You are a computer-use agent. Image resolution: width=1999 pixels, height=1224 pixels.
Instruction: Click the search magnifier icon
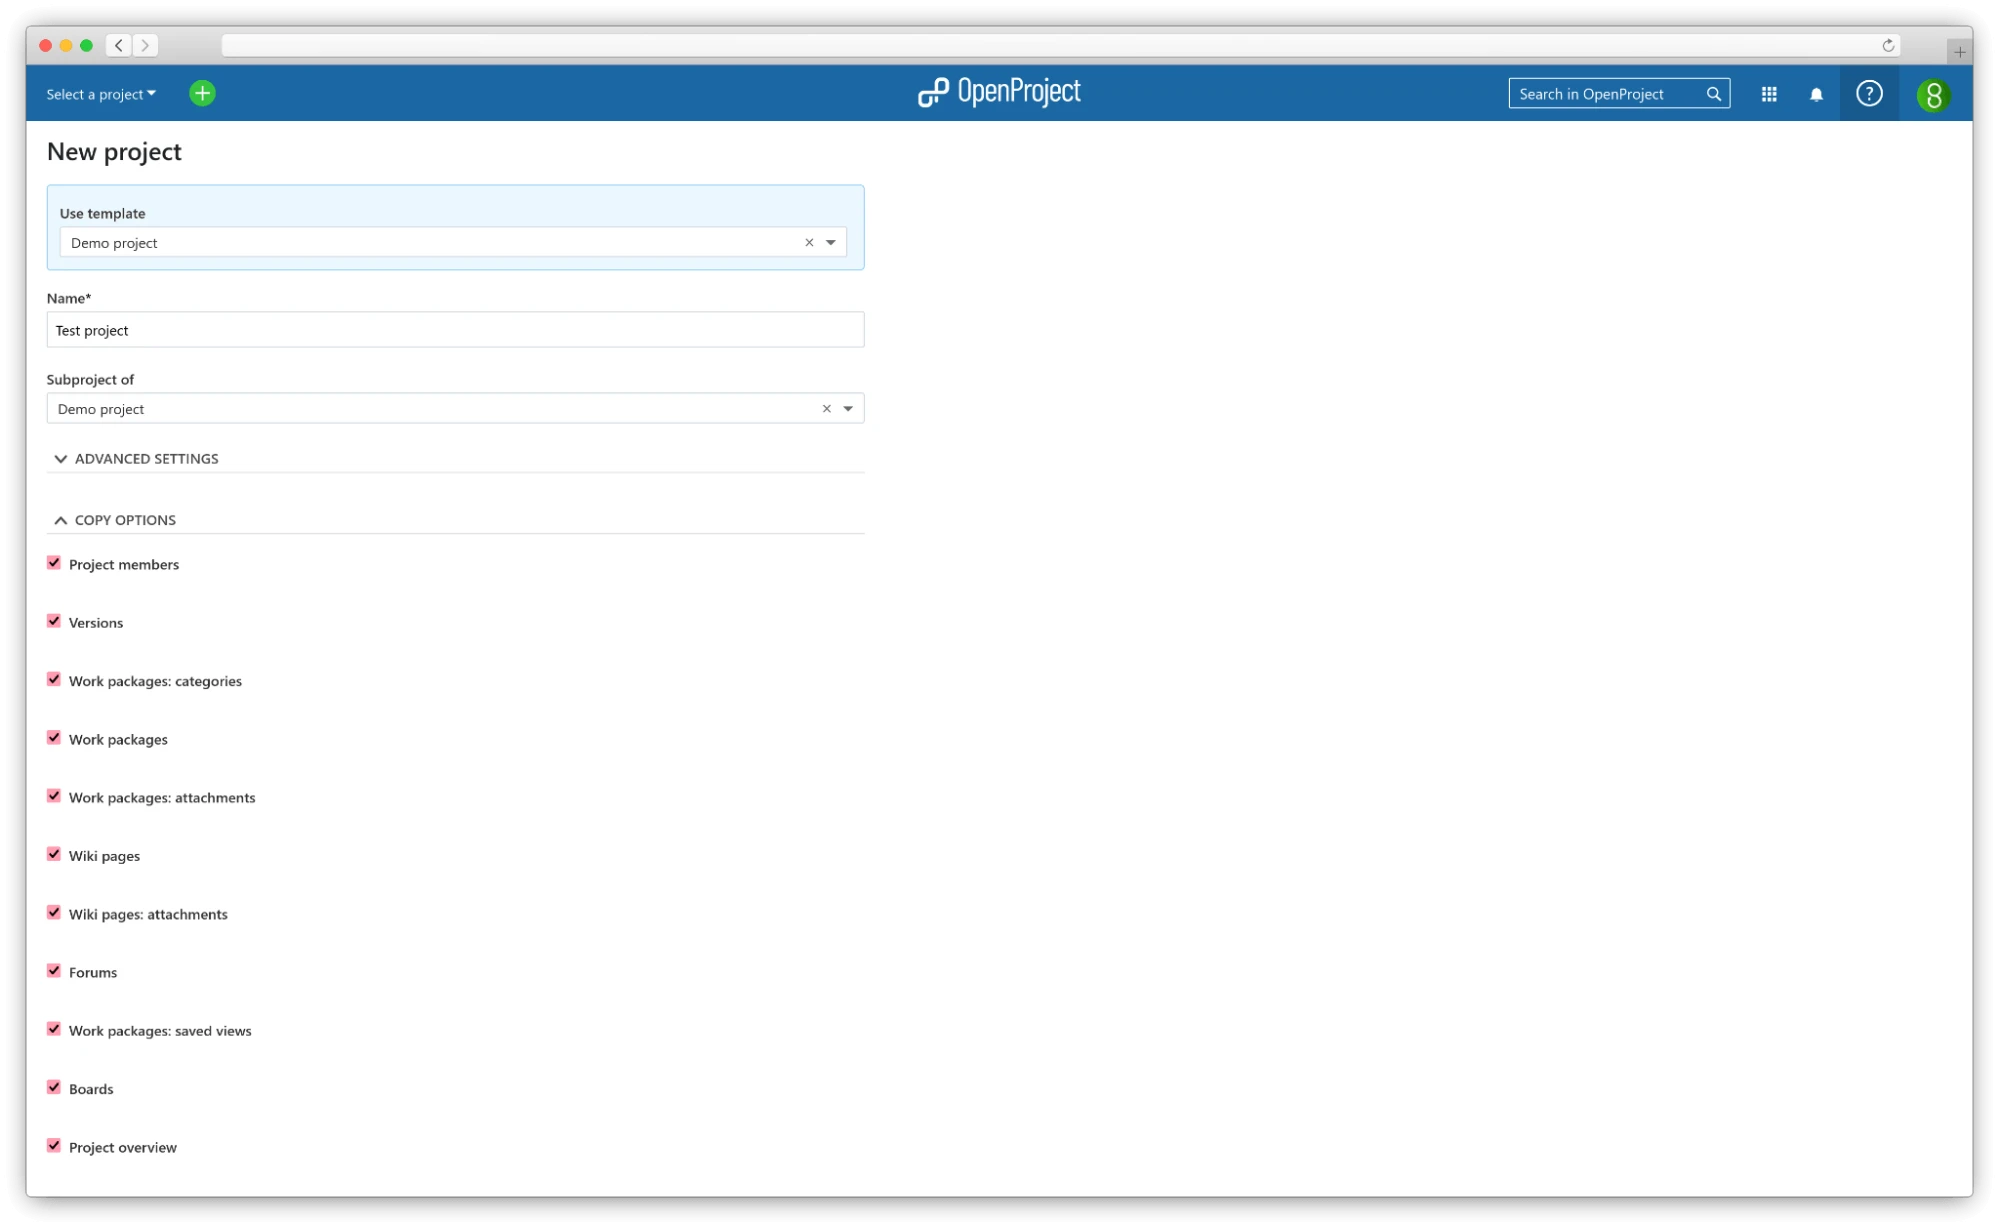click(x=1713, y=94)
